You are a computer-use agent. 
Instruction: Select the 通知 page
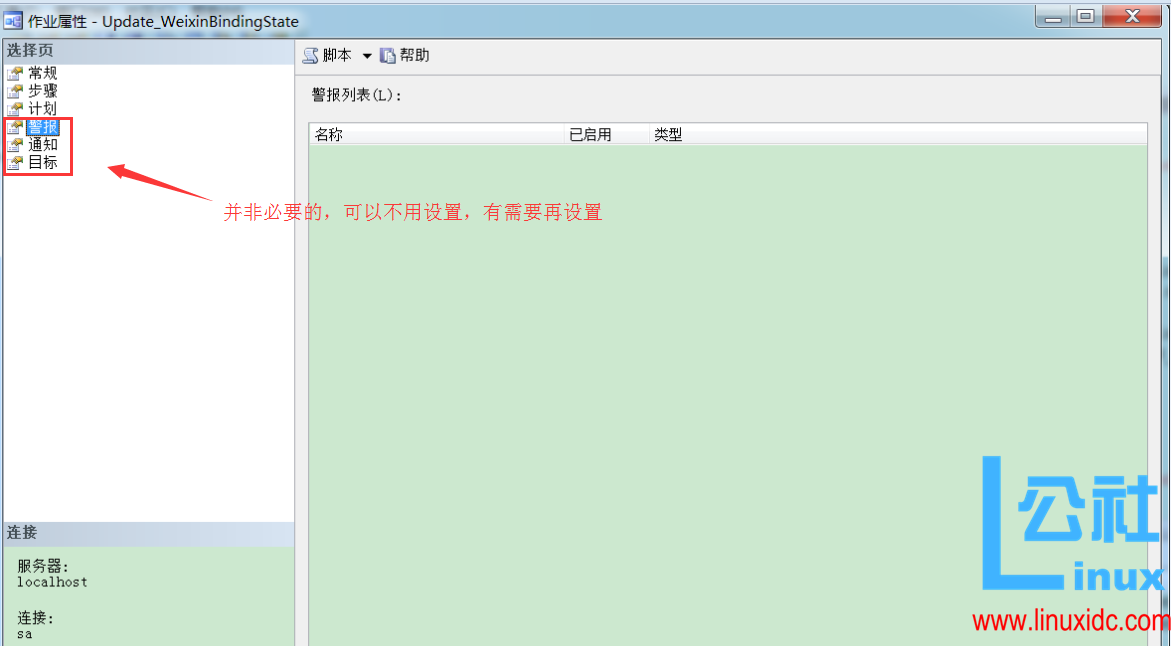[45, 145]
